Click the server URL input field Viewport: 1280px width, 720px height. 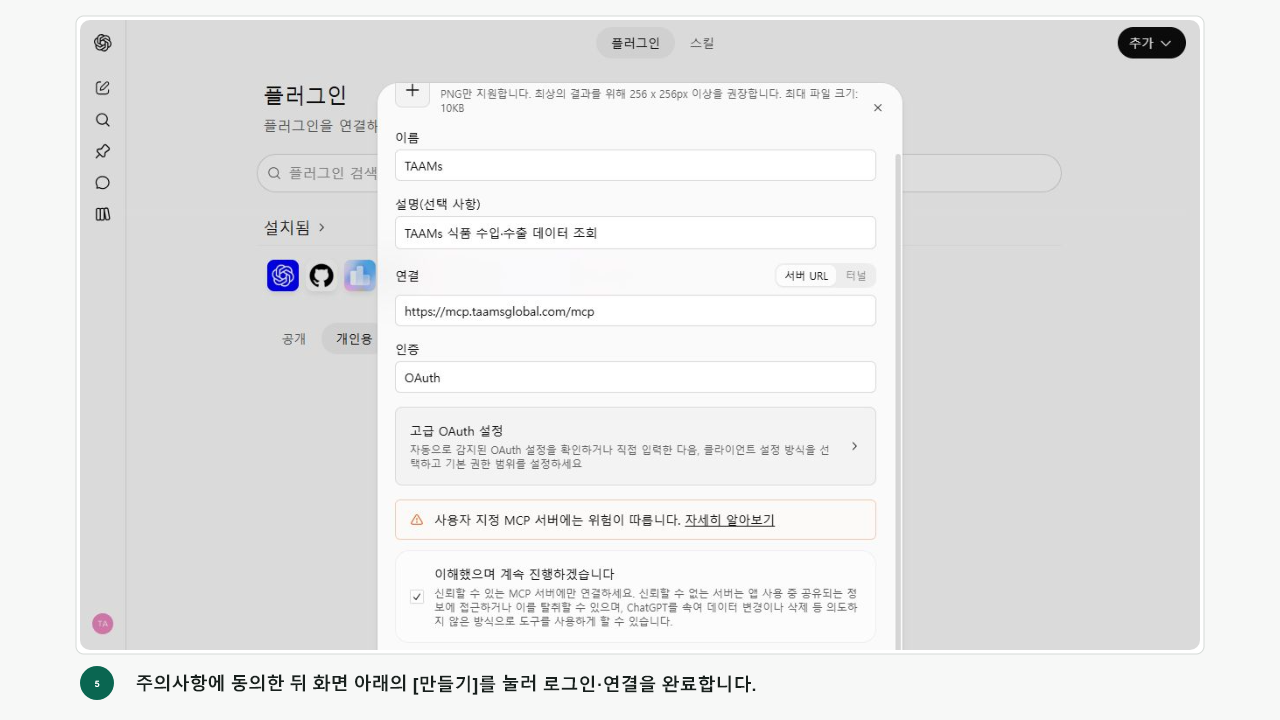[x=635, y=311]
